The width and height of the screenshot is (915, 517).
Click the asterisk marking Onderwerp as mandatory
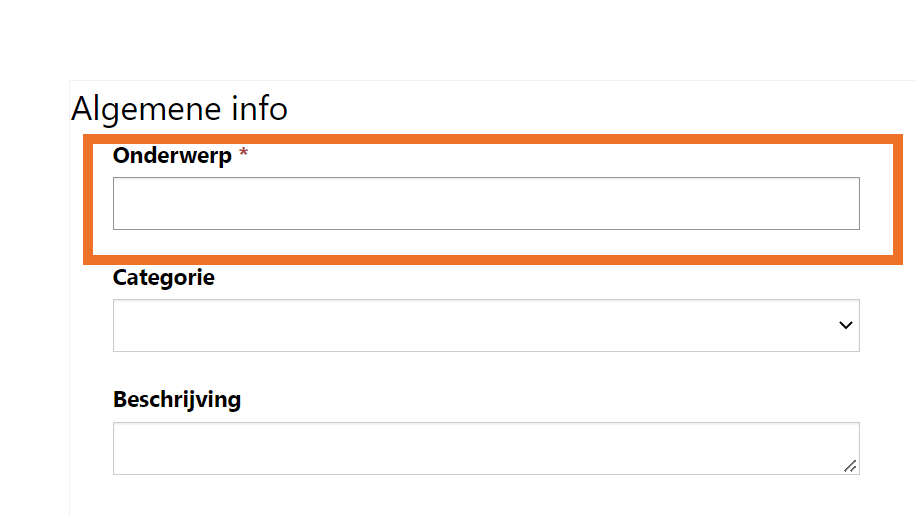tap(243, 155)
